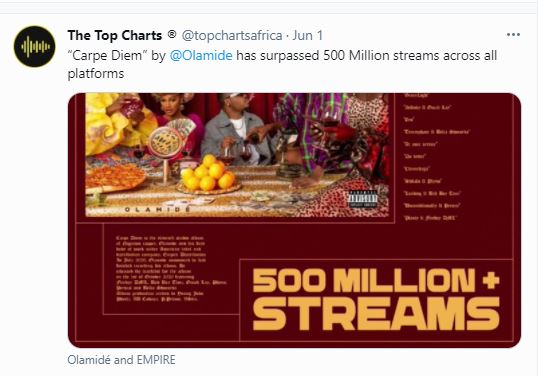The image size is (552, 376).
Task: Click the Olamidé and EMPIRE caption
Action: tap(121, 360)
